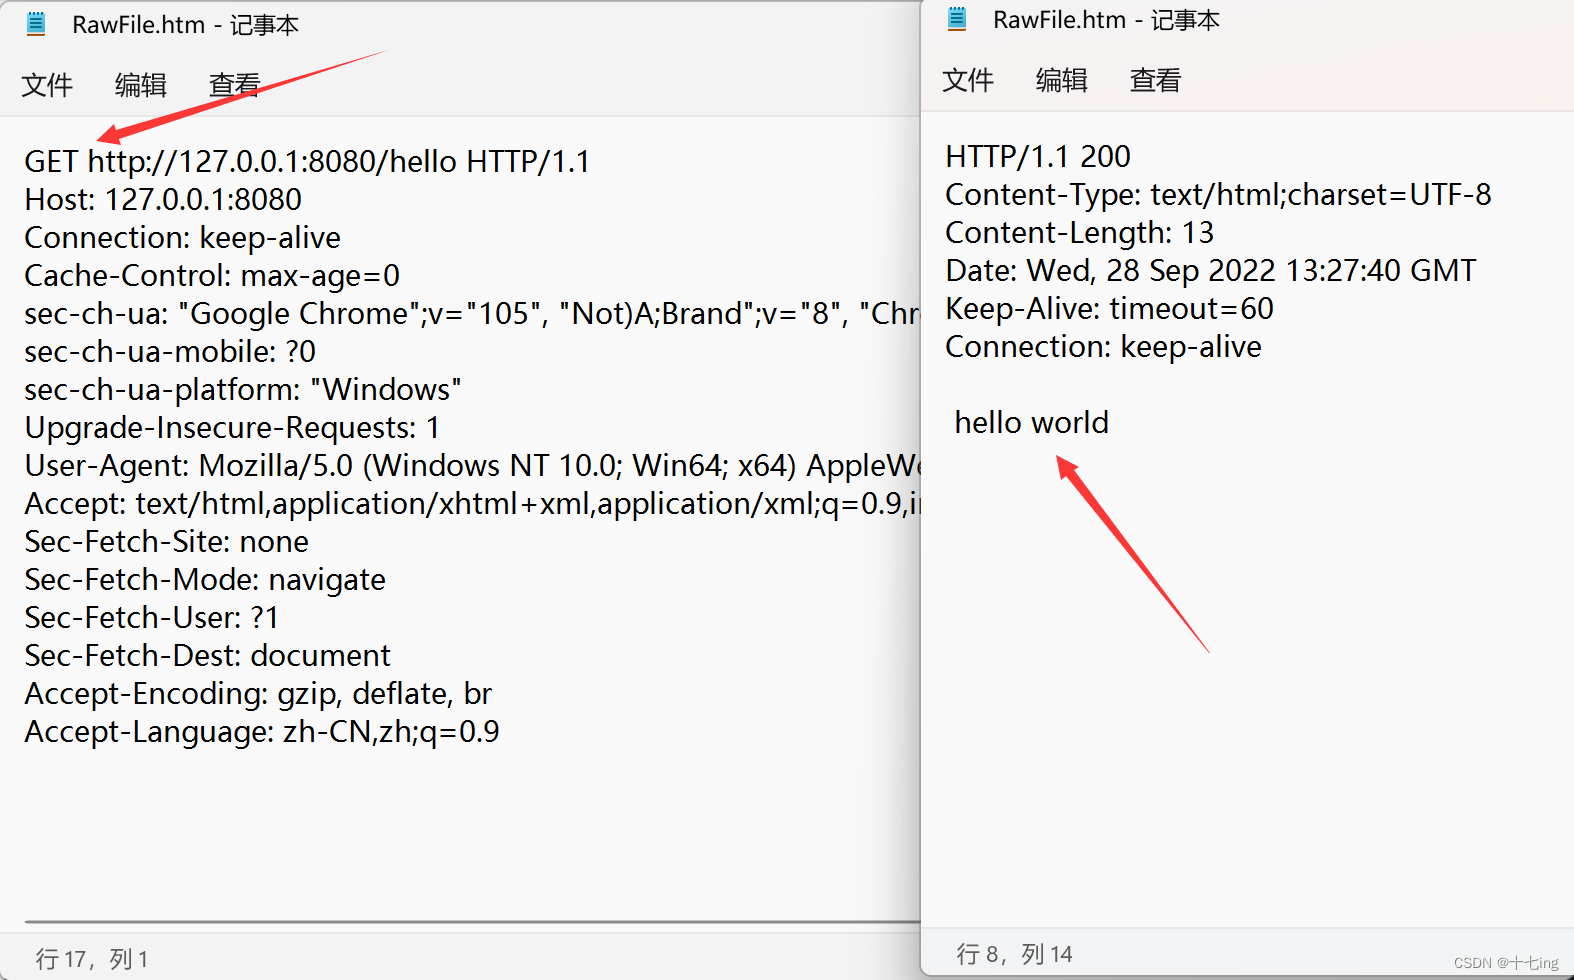Click the Sec-Fetch-User: ?1 line

click(151, 618)
